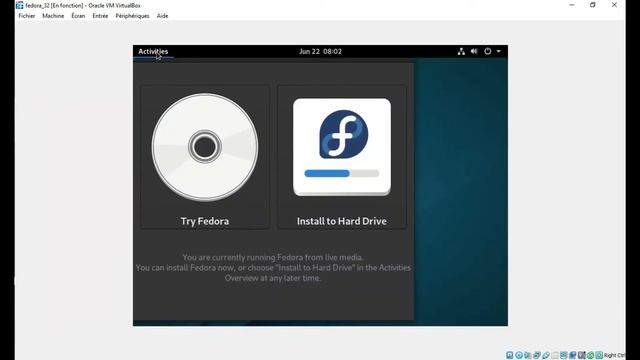640x360 pixels.
Task: Open the Périphériques menu
Action: click(132, 16)
